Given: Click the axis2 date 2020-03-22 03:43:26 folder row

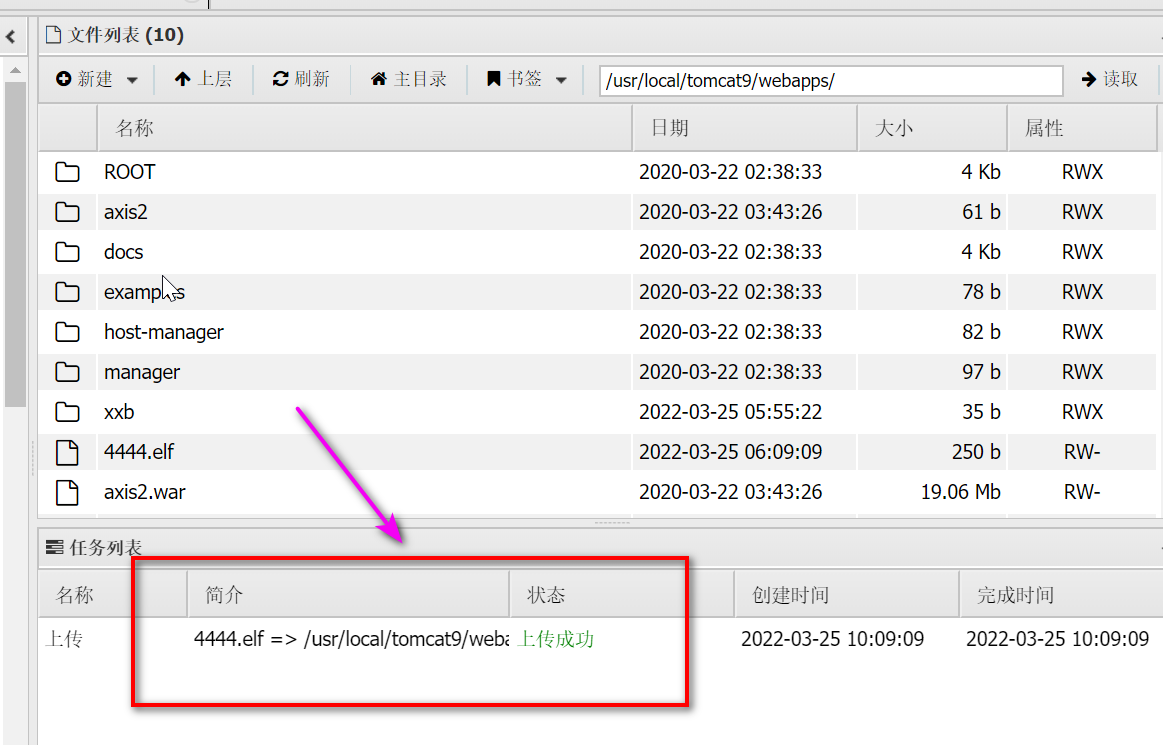Looking at the screenshot, I should (731, 212).
